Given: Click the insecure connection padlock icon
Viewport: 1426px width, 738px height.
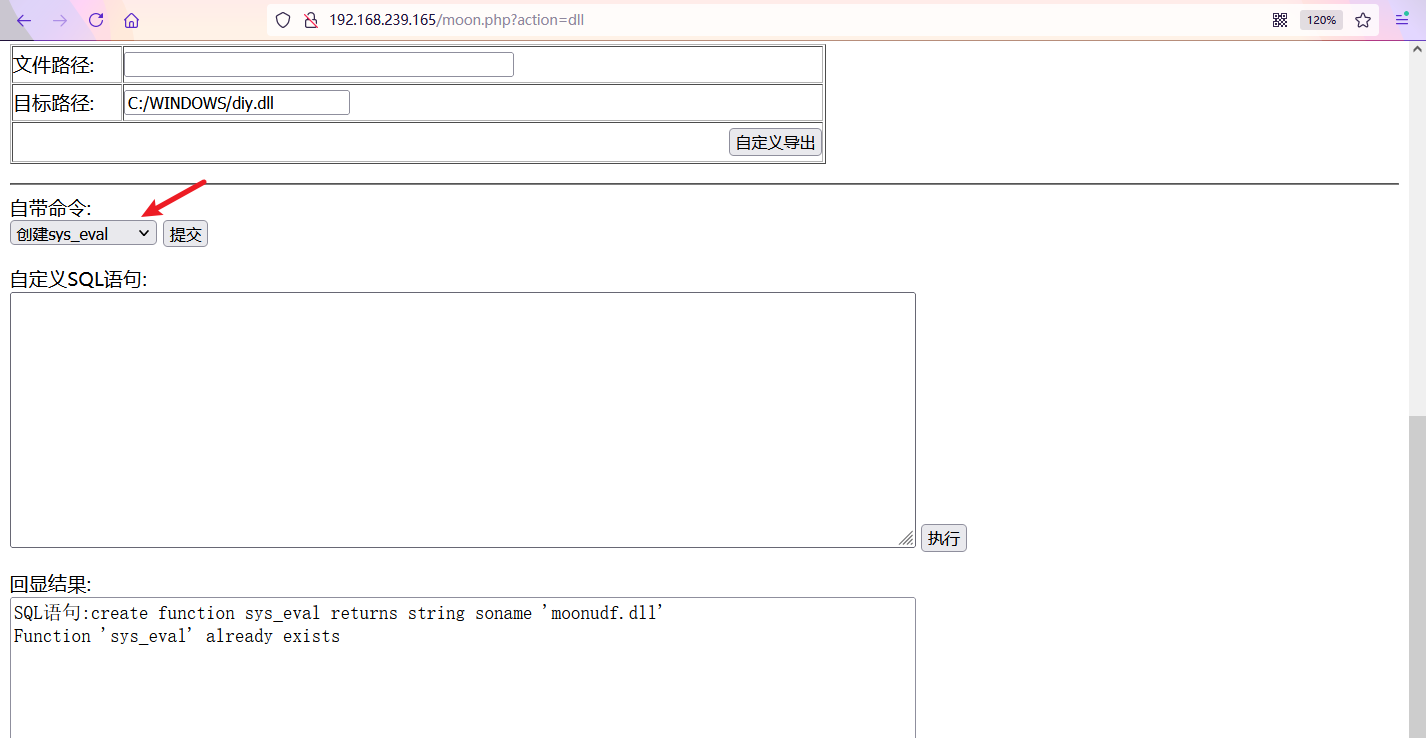Looking at the screenshot, I should (310, 20).
